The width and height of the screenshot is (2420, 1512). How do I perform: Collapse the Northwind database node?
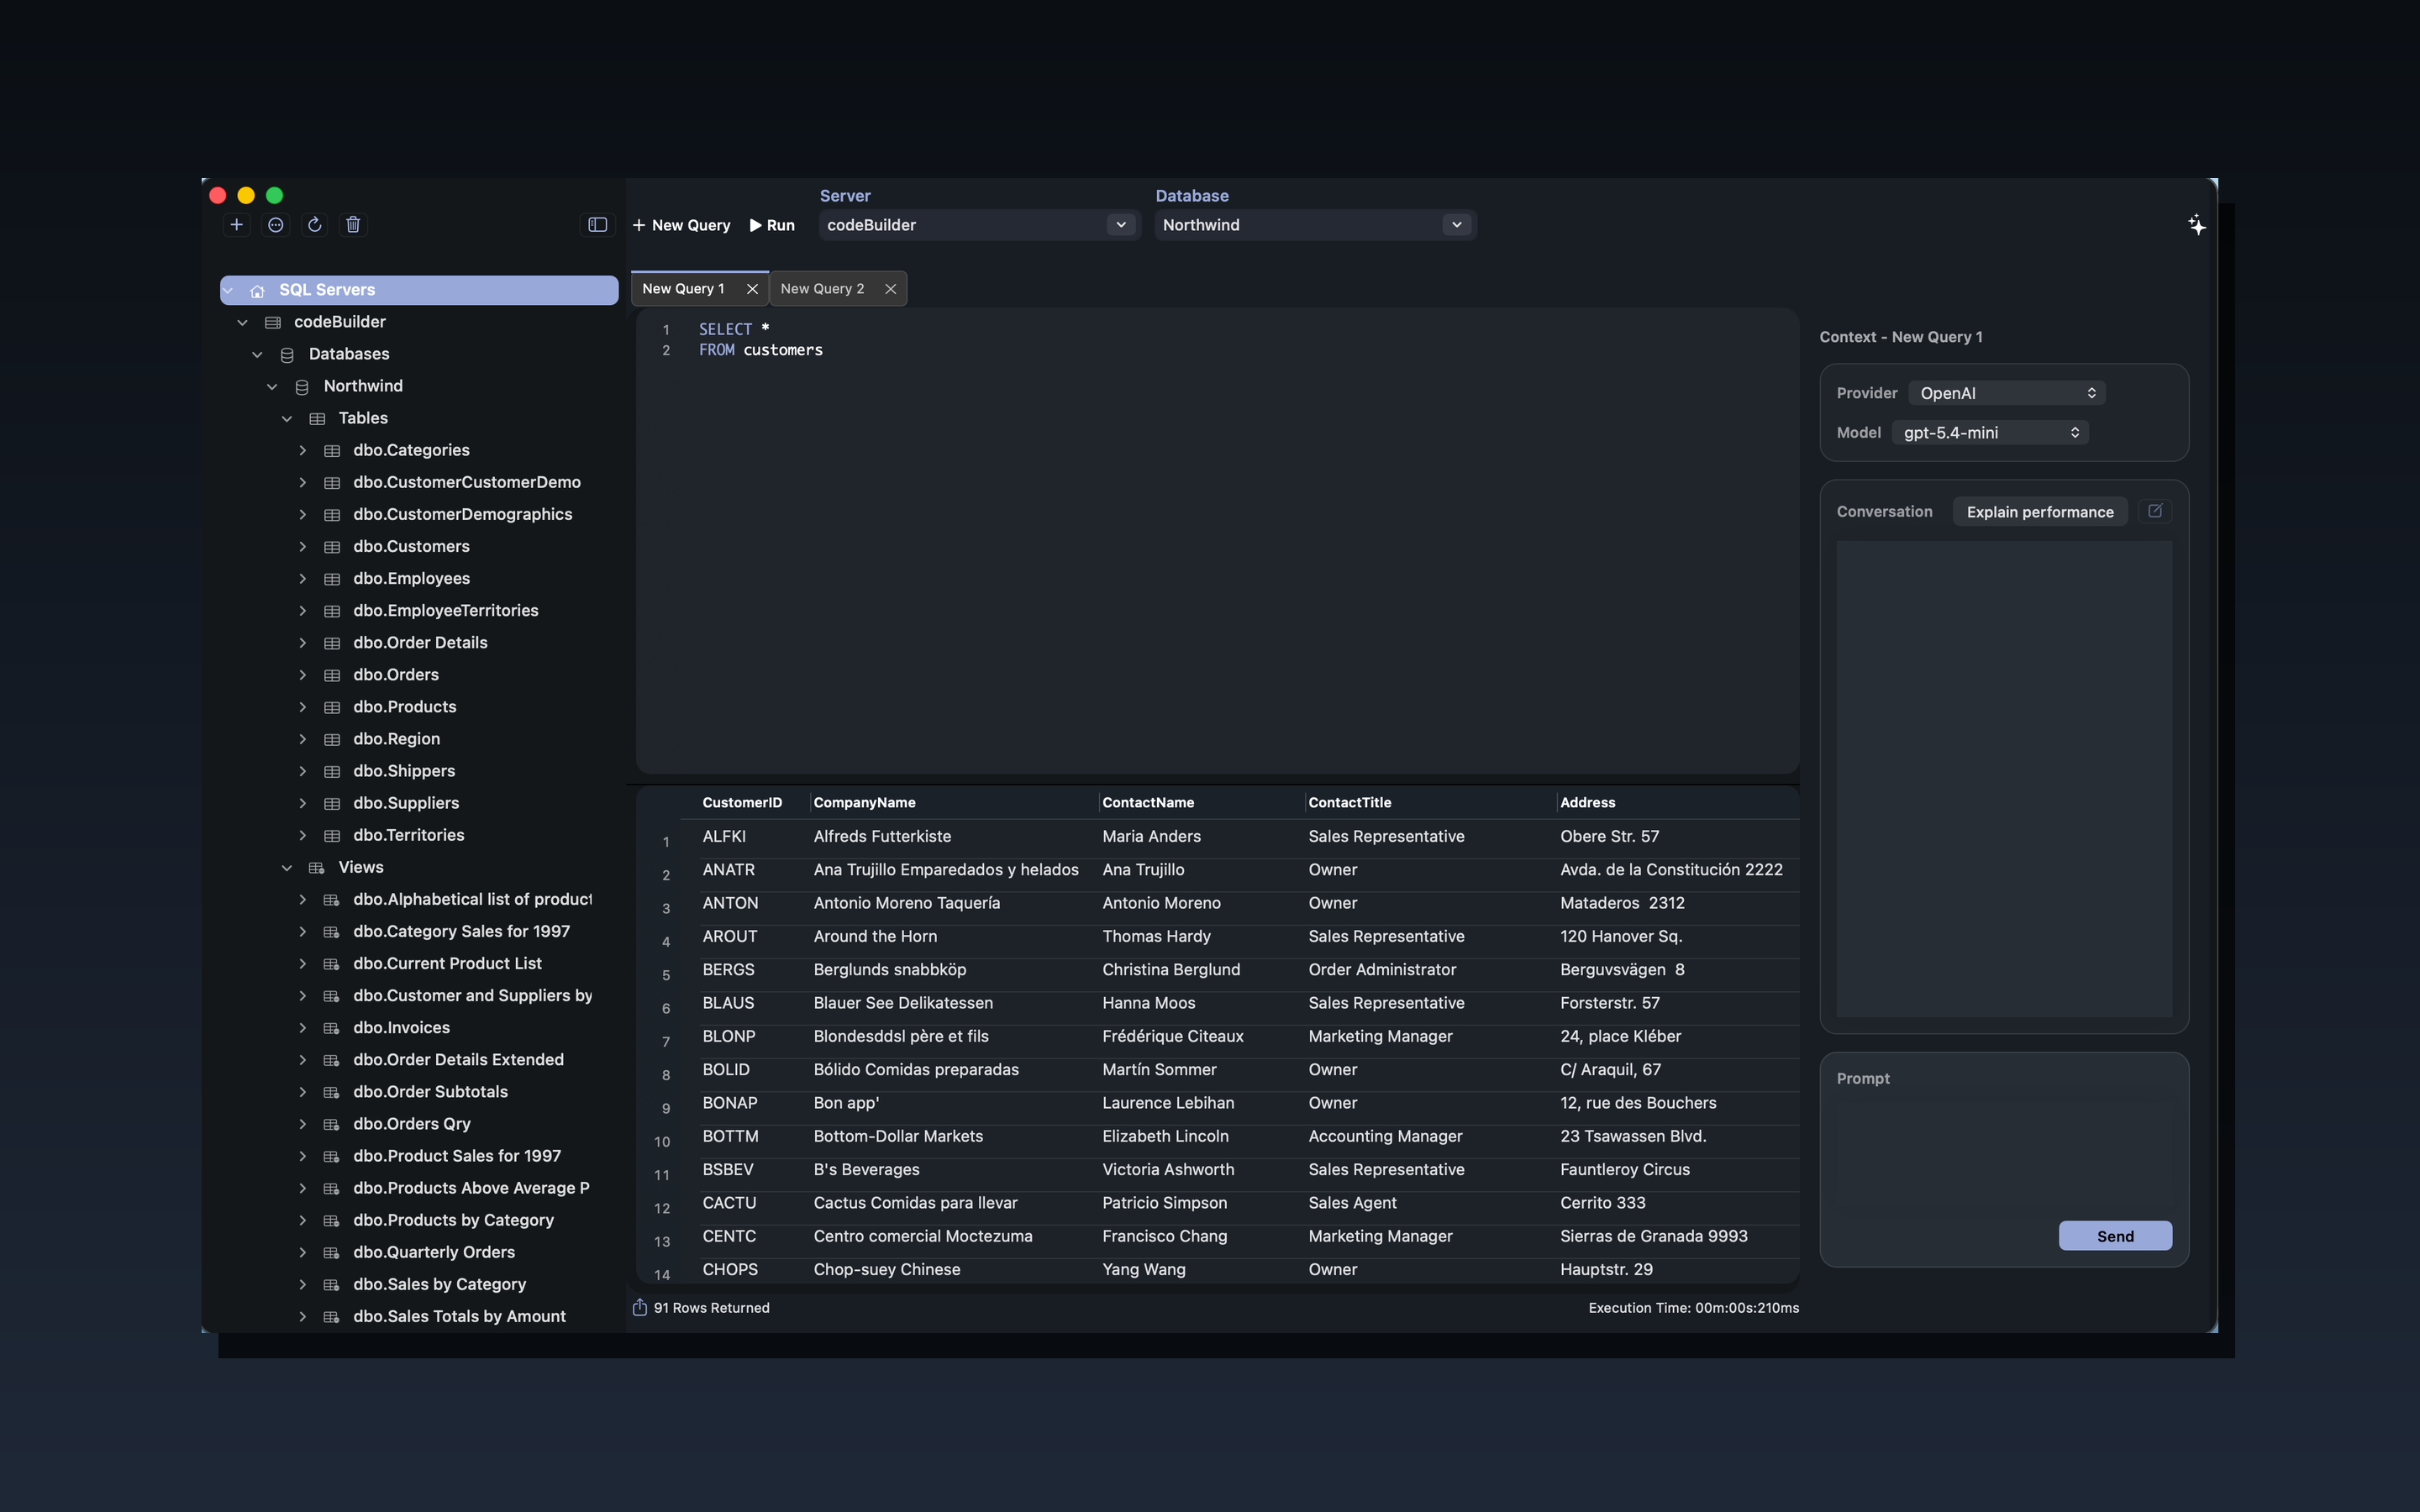pos(272,386)
